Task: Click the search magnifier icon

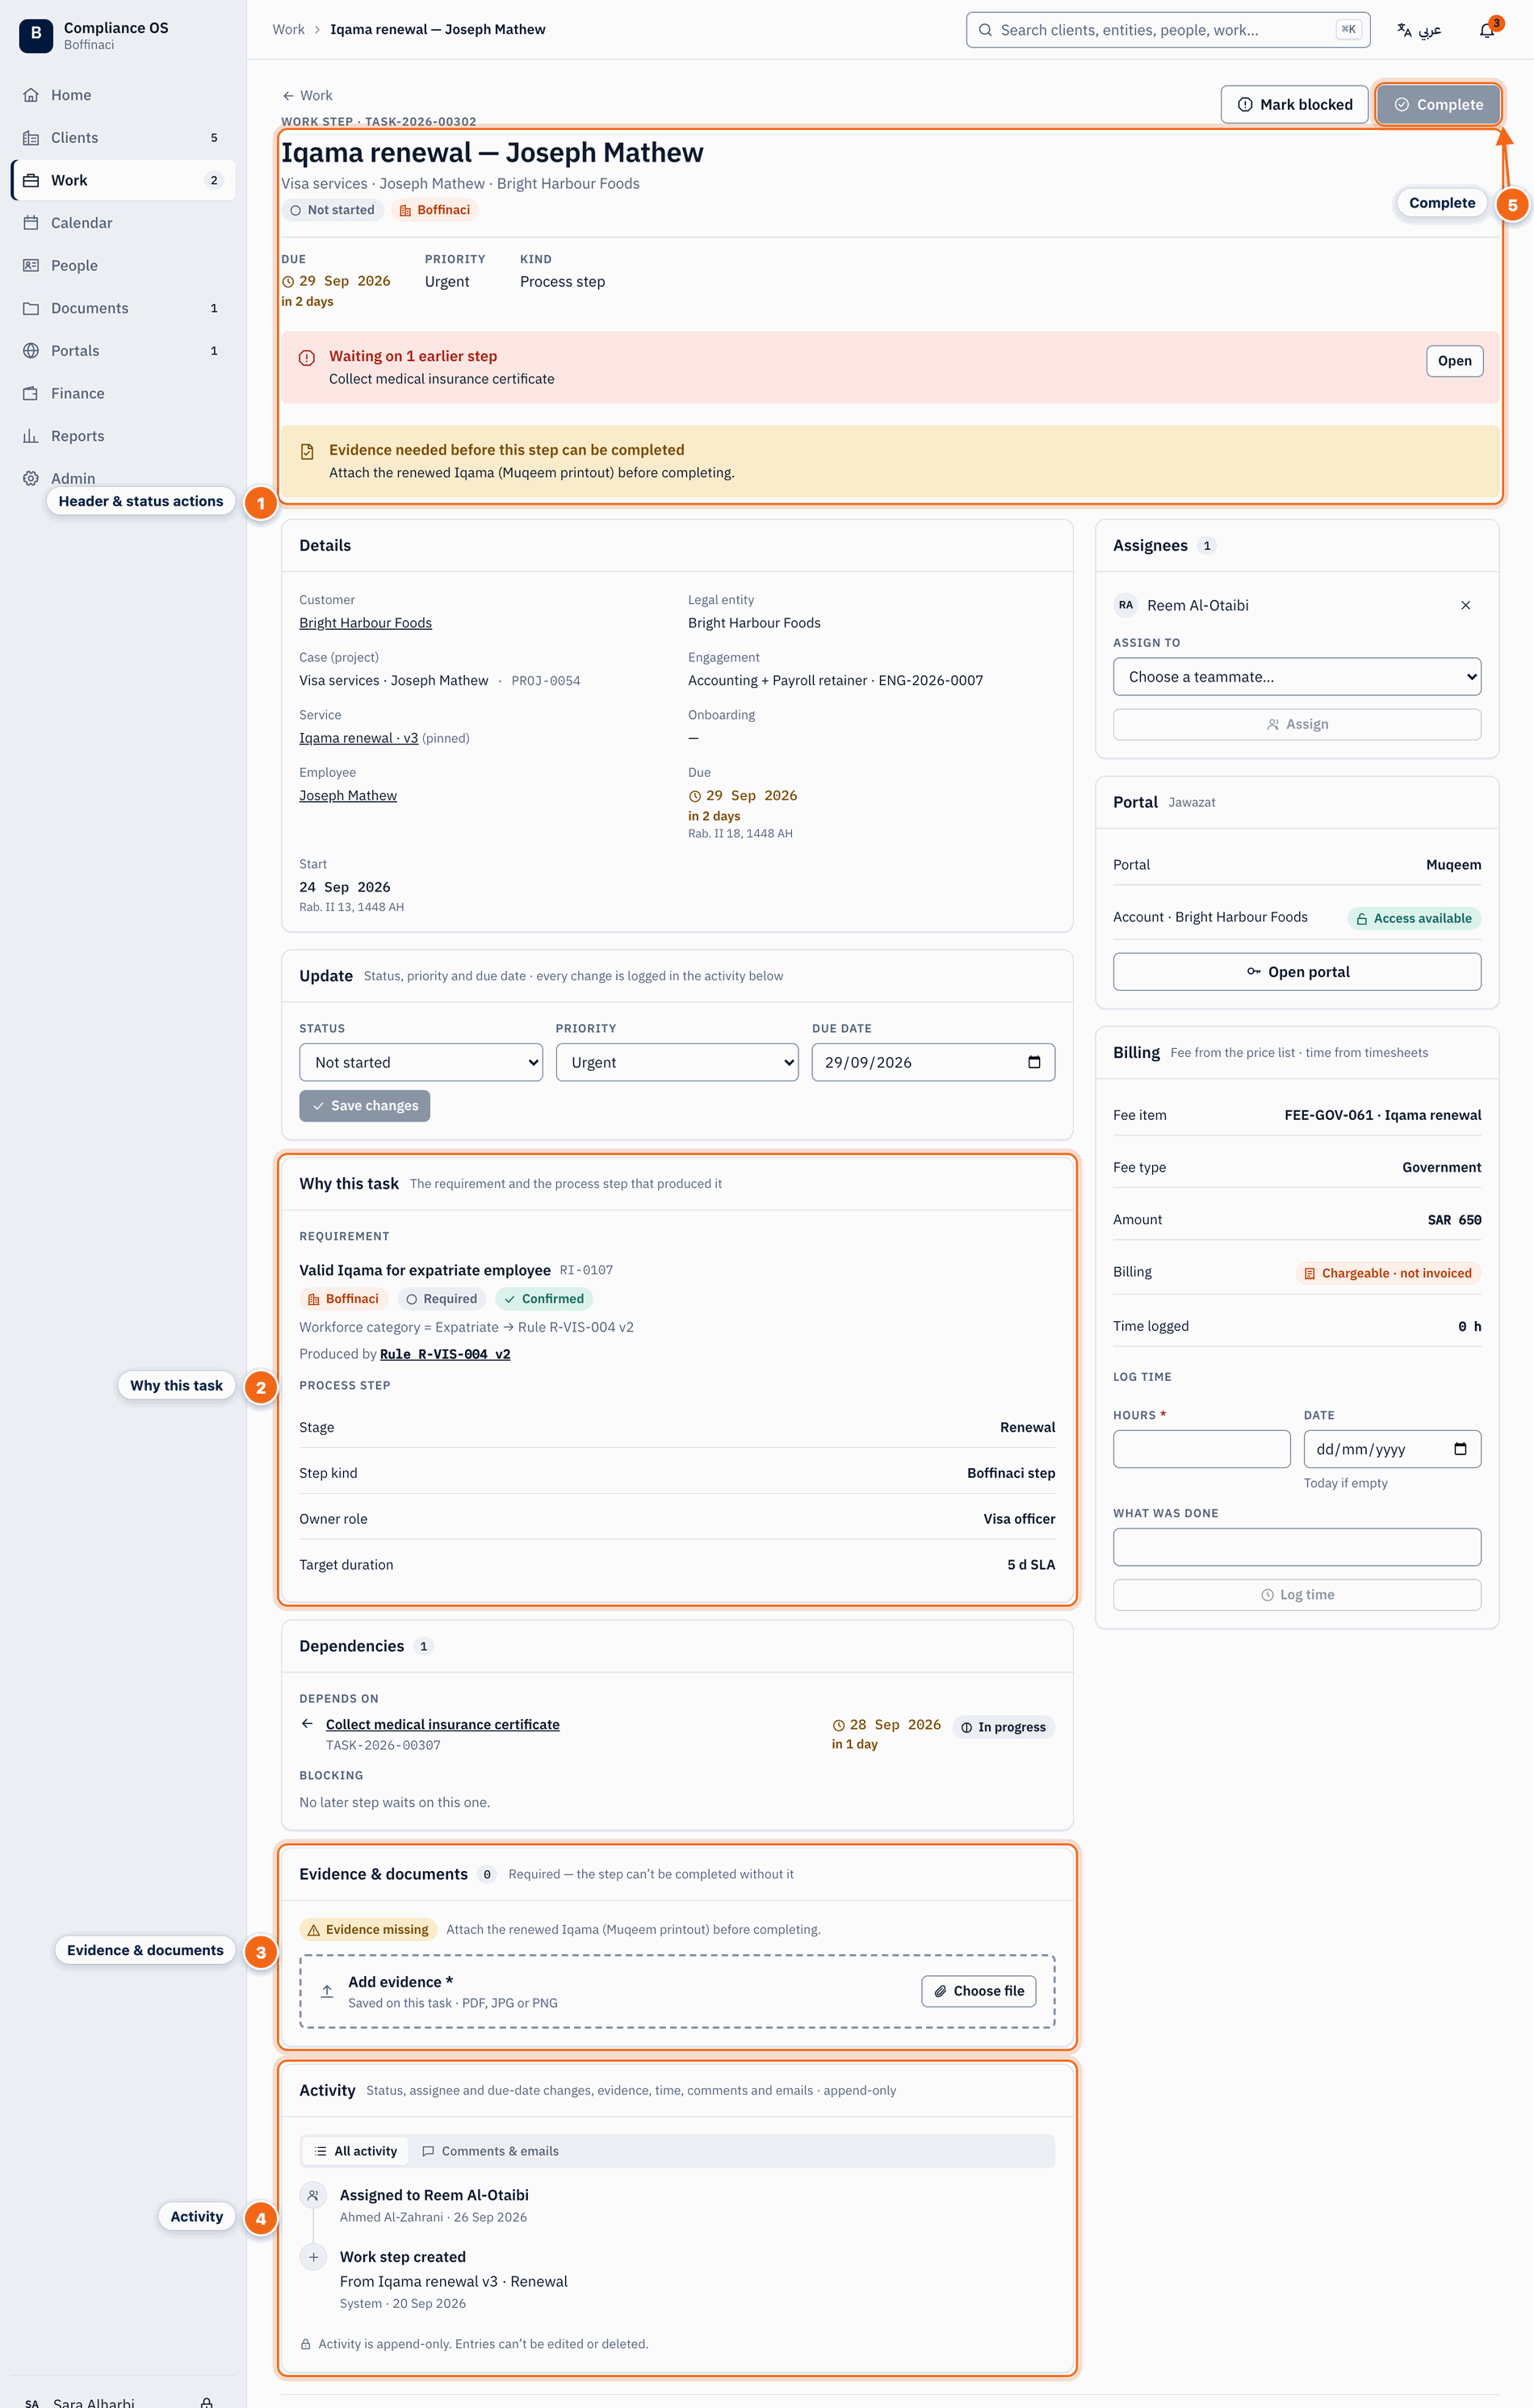Action: (x=985, y=30)
